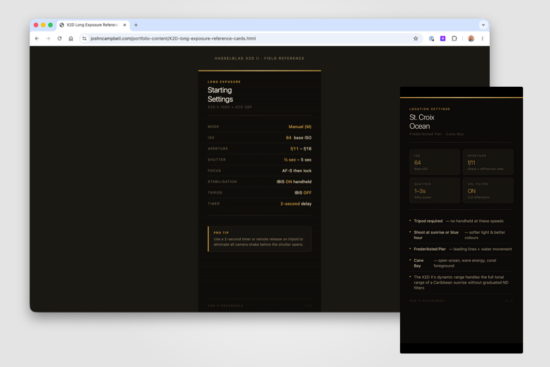Select the CPL filter ON tile
This screenshot has width=550, height=367.
pos(488,191)
